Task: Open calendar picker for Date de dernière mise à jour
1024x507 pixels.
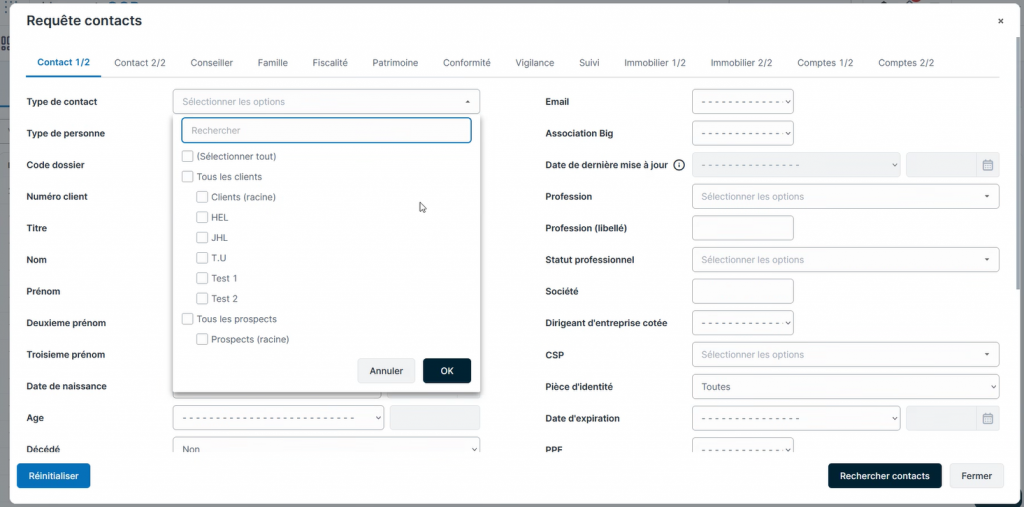Action: click(x=987, y=165)
